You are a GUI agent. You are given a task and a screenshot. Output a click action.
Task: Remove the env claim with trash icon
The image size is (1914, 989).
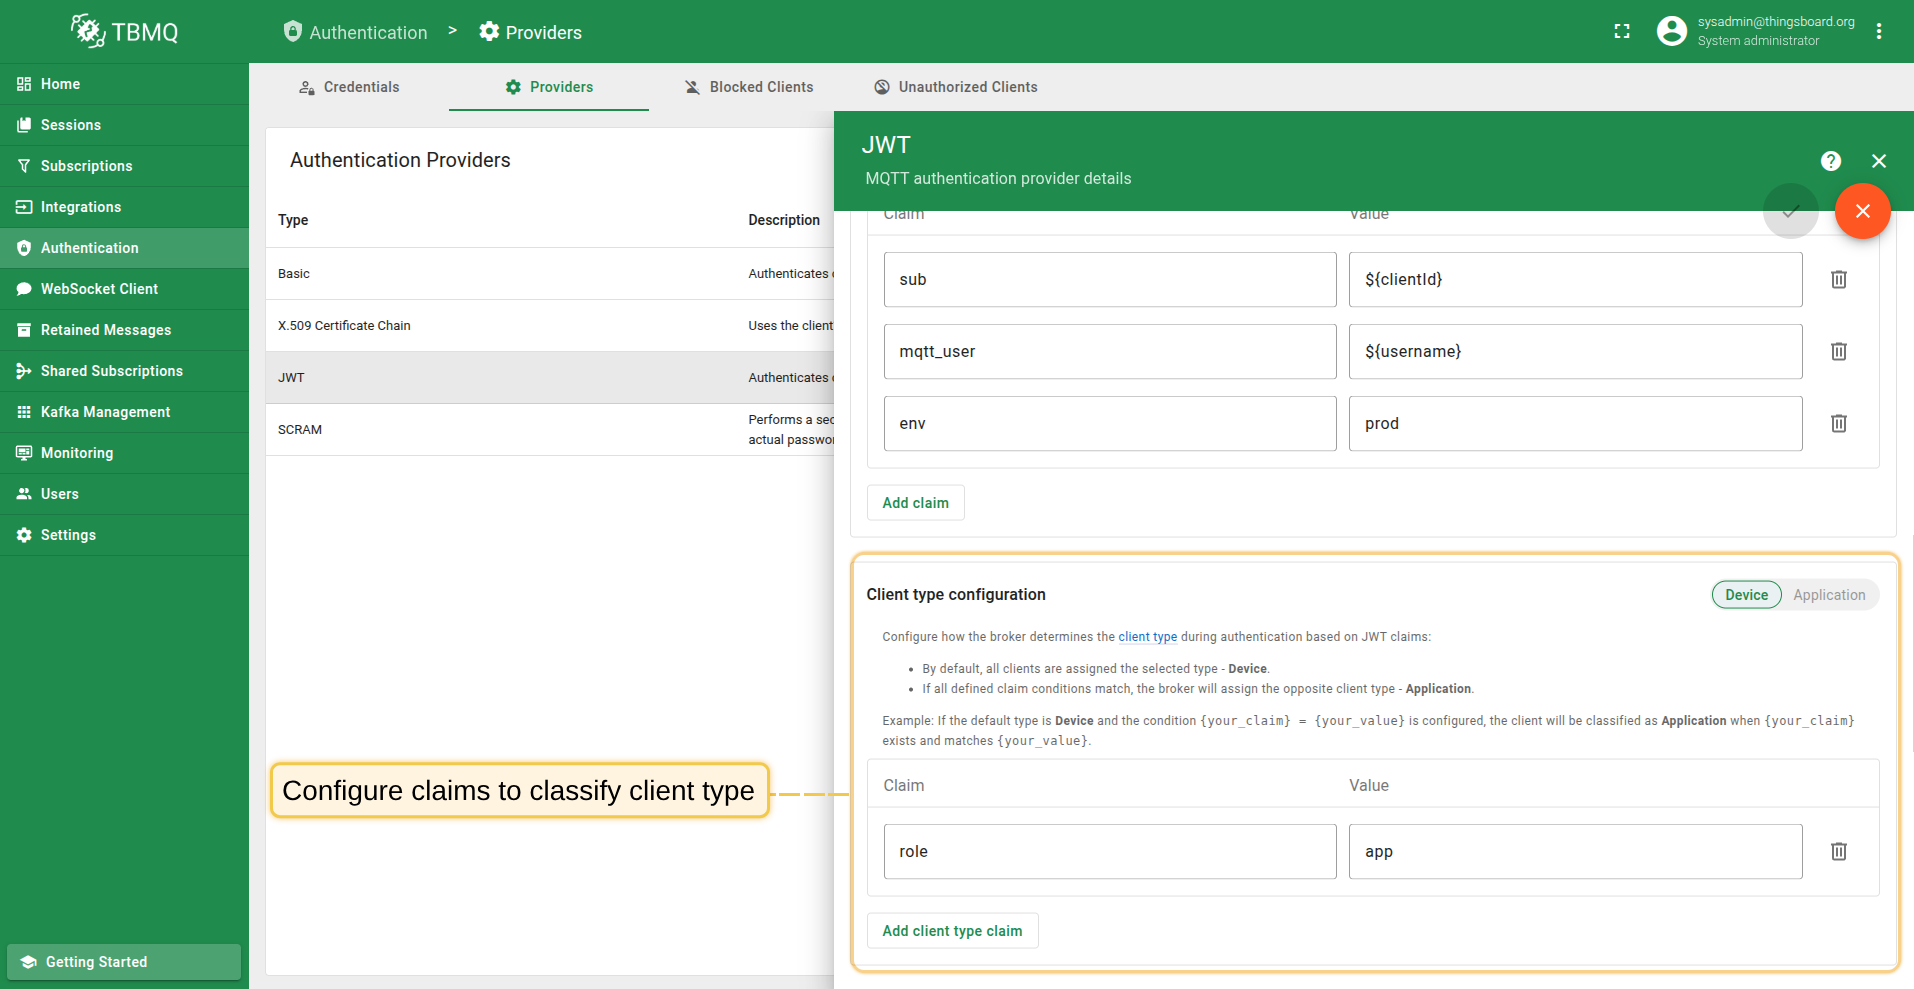1838,424
